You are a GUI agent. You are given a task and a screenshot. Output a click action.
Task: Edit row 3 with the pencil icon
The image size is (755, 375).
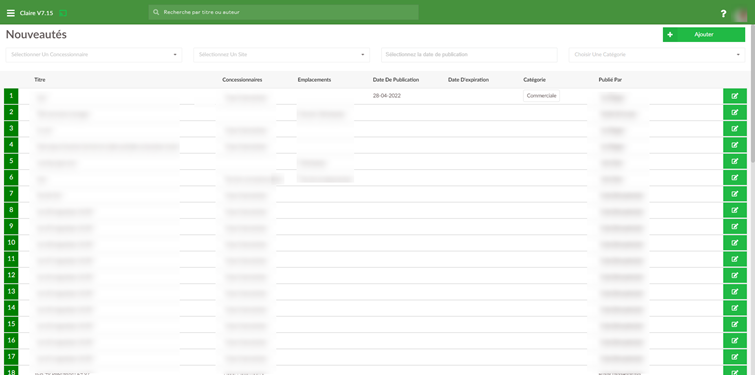click(x=735, y=129)
